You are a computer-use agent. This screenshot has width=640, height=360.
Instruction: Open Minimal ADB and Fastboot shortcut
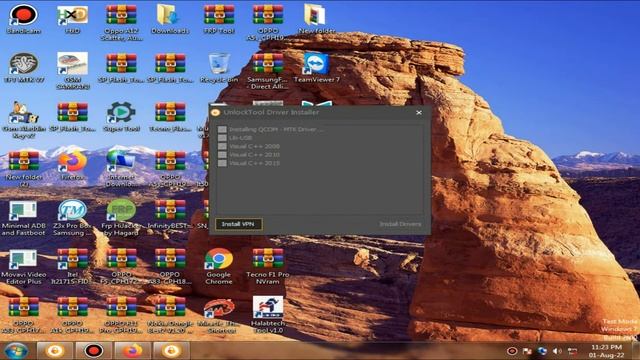tap(24, 218)
